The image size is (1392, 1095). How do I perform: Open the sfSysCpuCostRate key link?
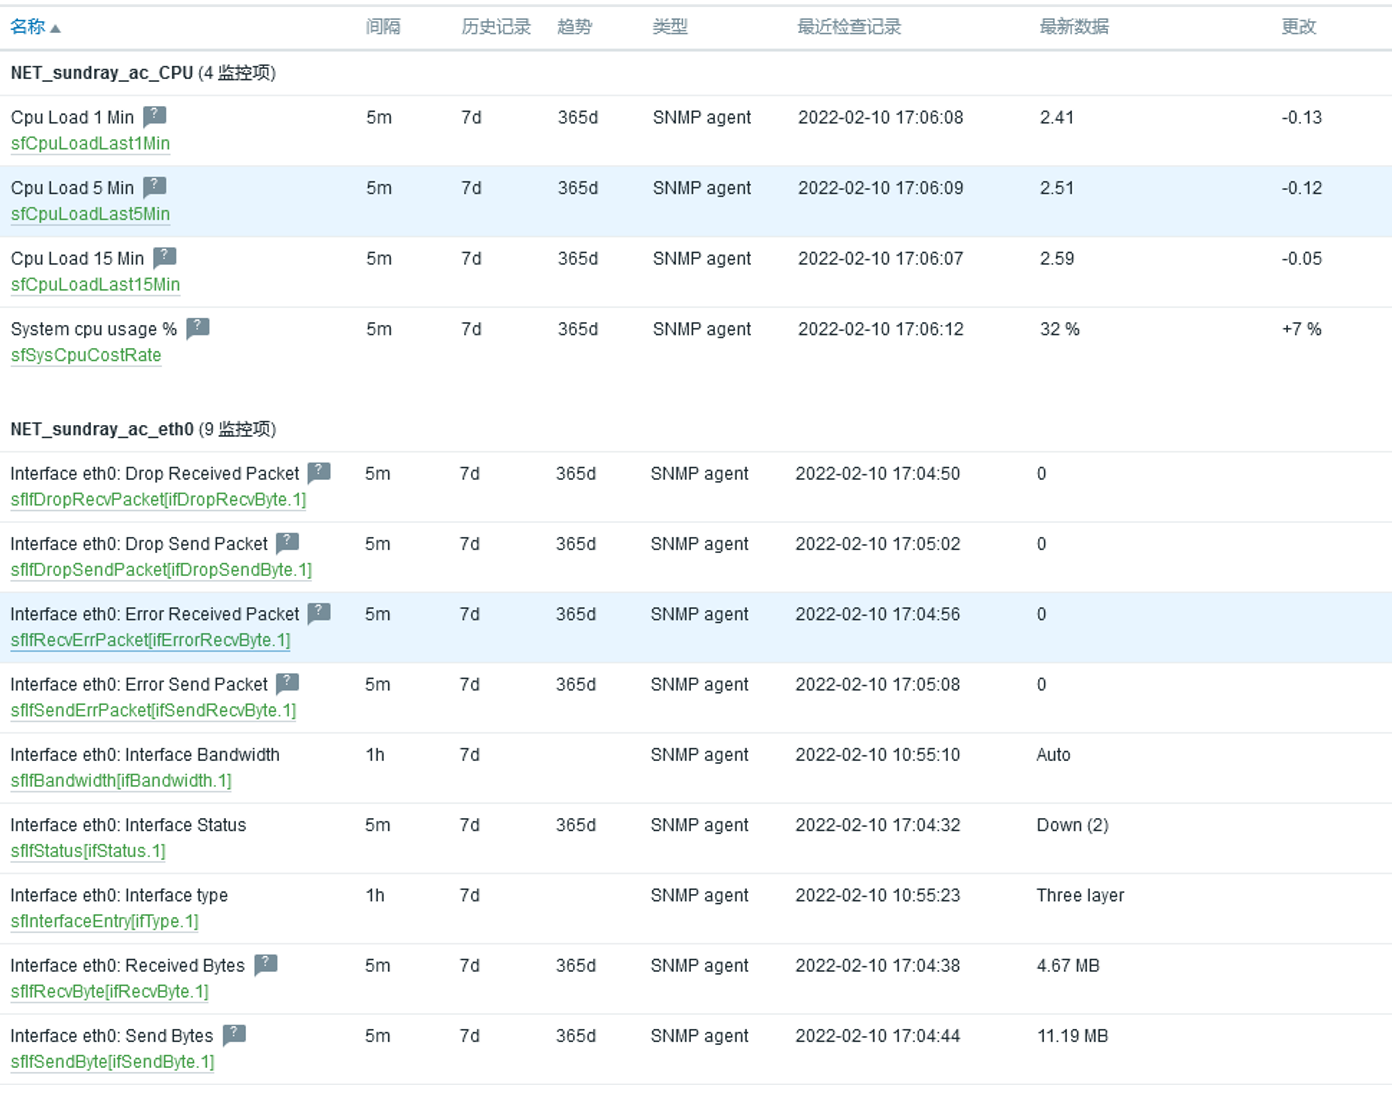(x=86, y=355)
